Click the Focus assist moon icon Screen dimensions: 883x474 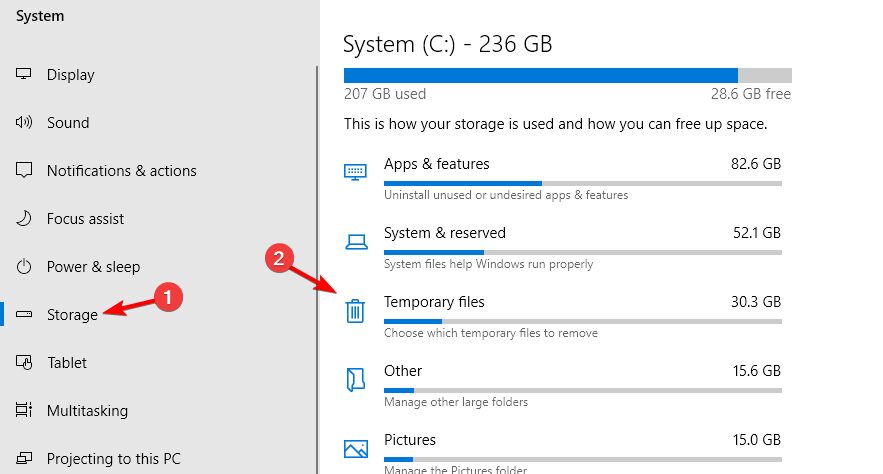click(25, 219)
